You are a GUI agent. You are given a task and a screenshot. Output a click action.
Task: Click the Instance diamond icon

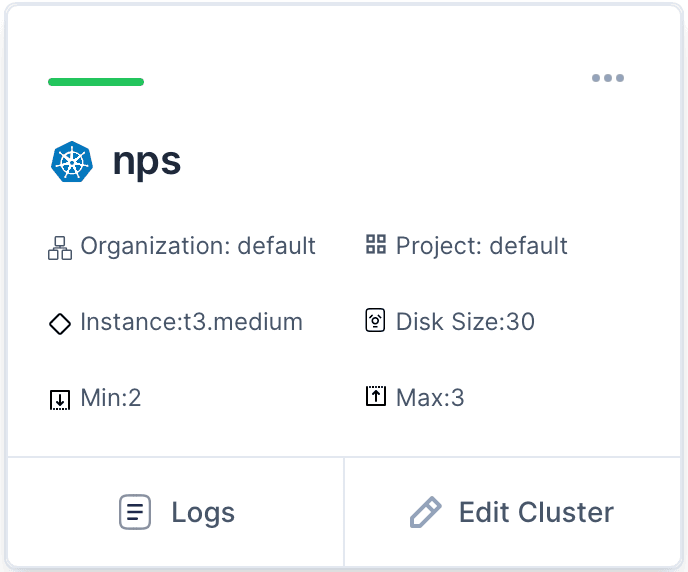[60, 324]
